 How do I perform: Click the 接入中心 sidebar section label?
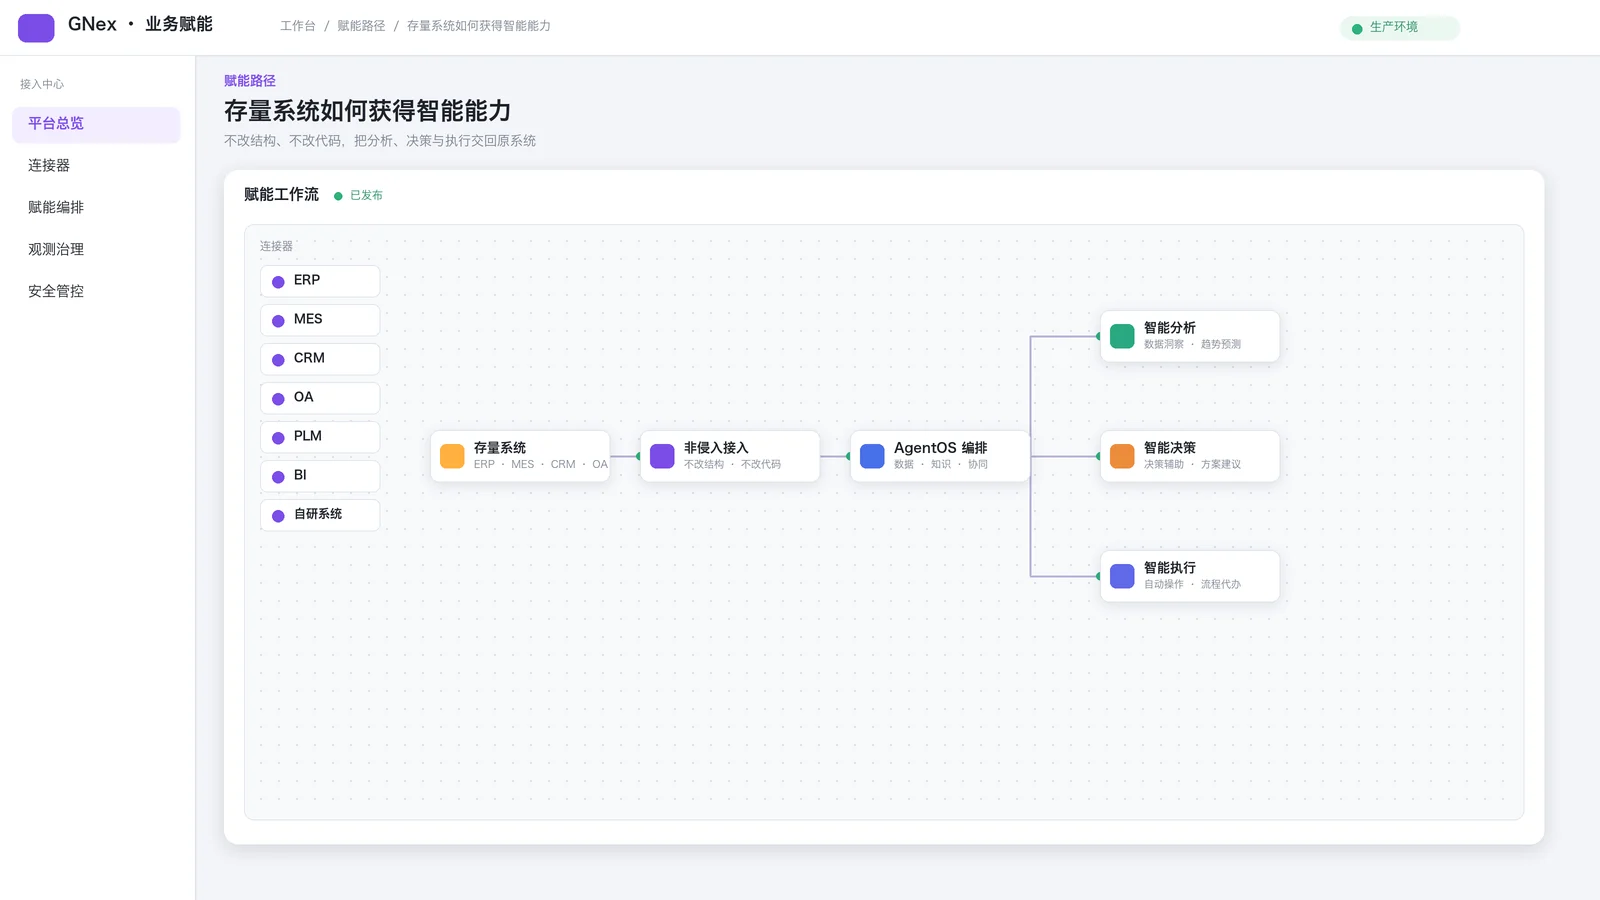pyautogui.click(x=42, y=84)
